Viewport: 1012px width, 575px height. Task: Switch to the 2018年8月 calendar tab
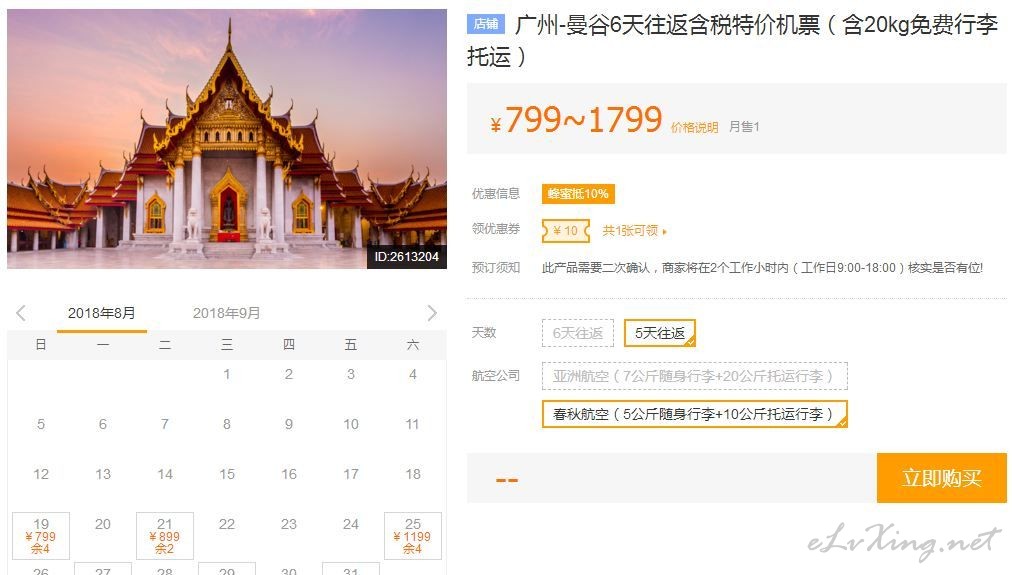pyautogui.click(x=102, y=313)
